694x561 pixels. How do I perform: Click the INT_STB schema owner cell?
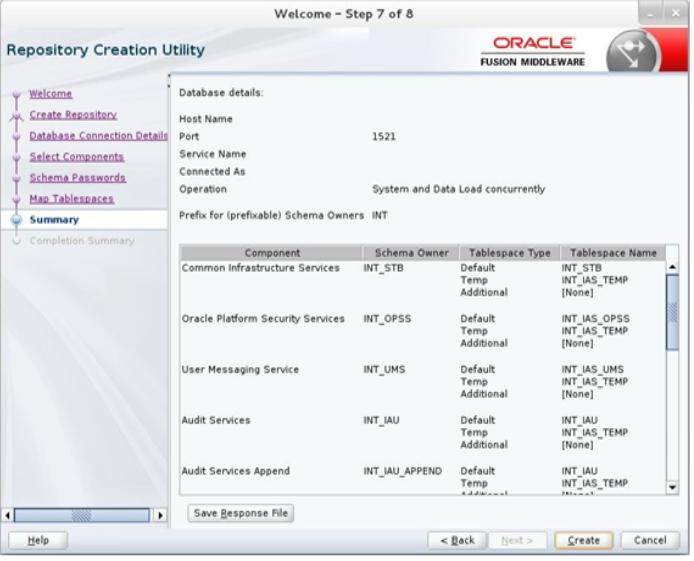(x=383, y=268)
